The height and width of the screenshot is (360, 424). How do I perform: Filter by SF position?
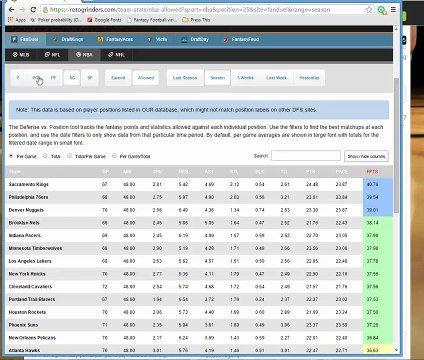point(90,78)
